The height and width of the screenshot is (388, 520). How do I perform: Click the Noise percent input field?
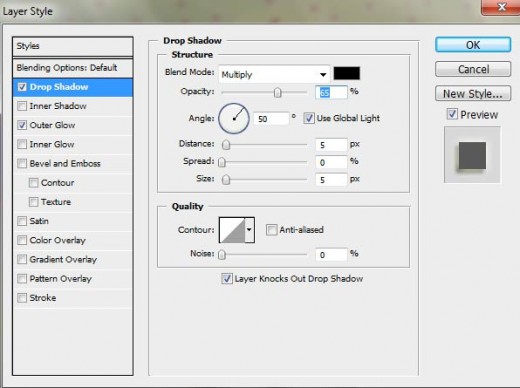pyautogui.click(x=331, y=255)
